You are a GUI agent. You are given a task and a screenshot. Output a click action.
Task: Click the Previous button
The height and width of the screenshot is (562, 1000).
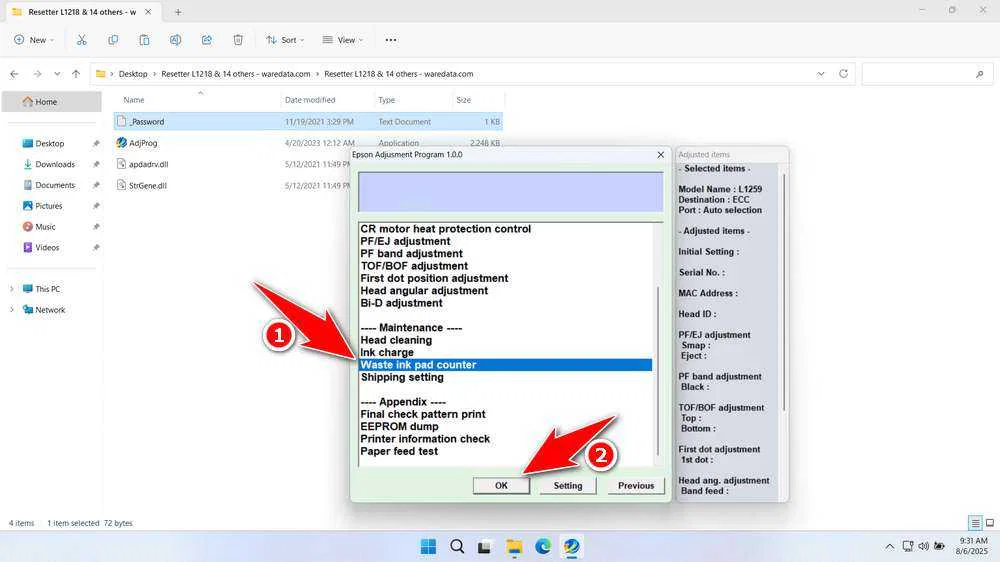(x=635, y=486)
